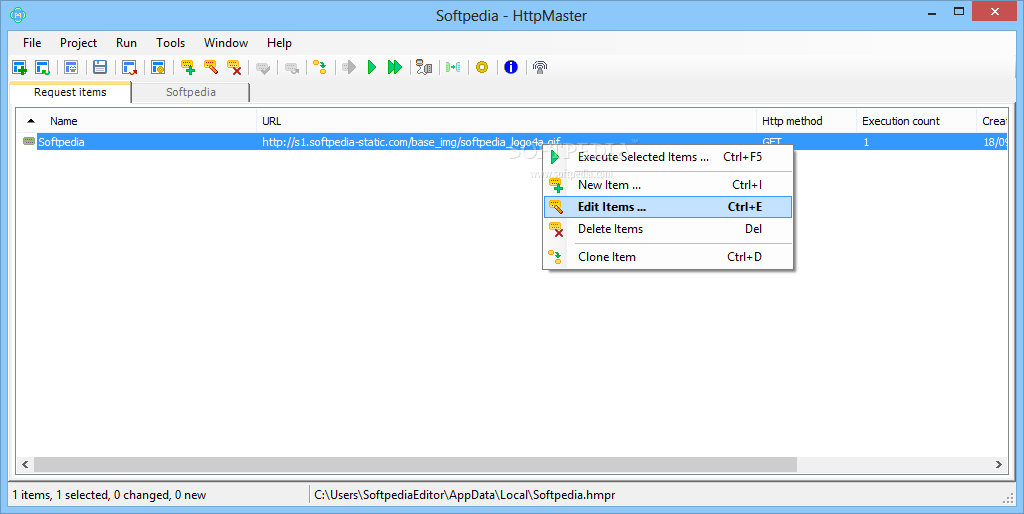Maximize the HttpMaster window

pos(959,11)
